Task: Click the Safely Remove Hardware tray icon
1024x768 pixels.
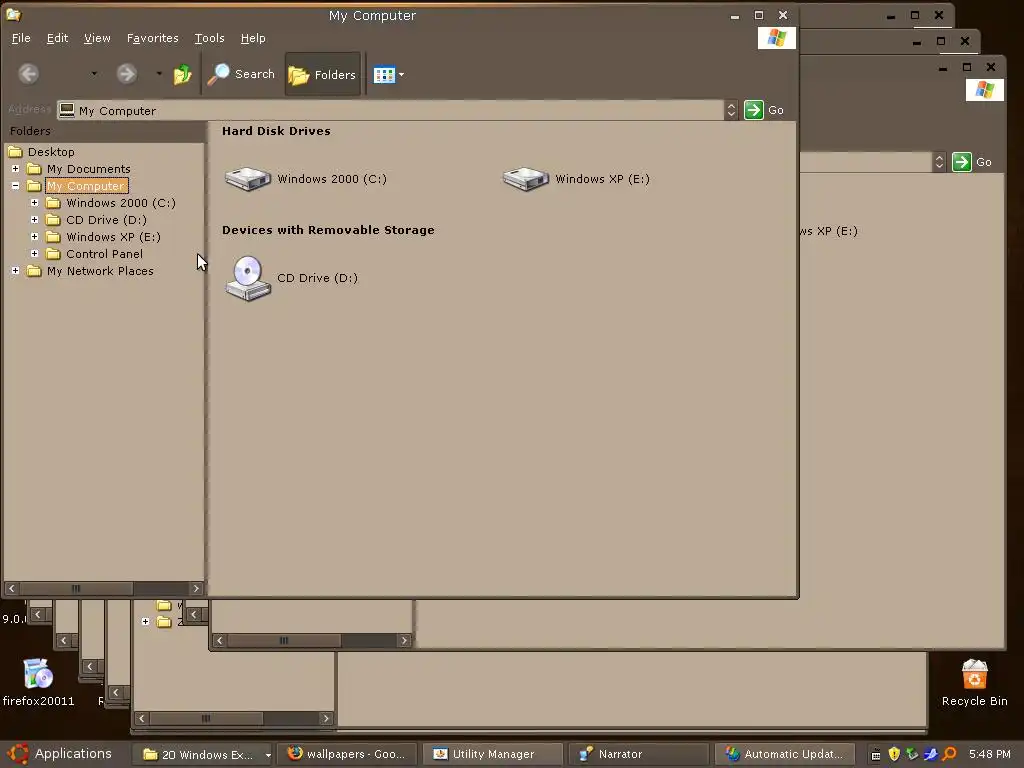Action: pos(912,754)
